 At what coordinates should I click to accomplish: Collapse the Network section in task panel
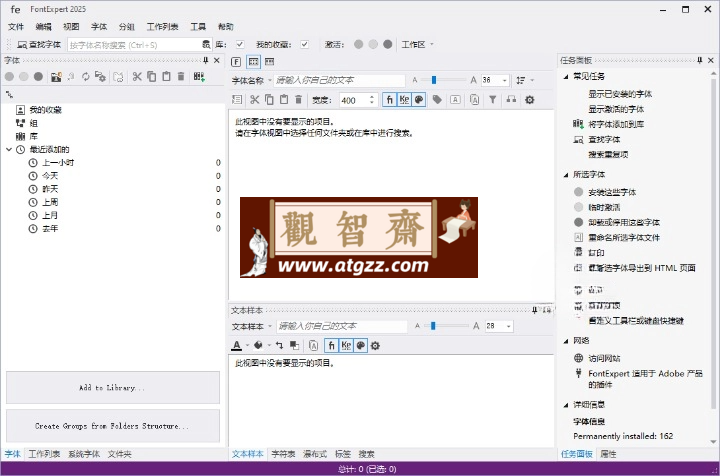click(566, 341)
